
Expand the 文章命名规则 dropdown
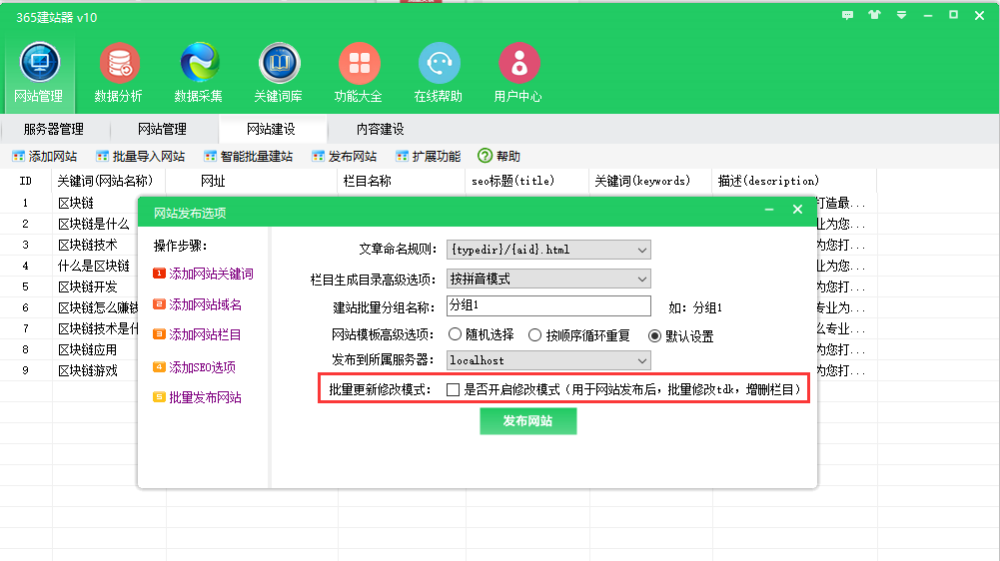pos(641,249)
